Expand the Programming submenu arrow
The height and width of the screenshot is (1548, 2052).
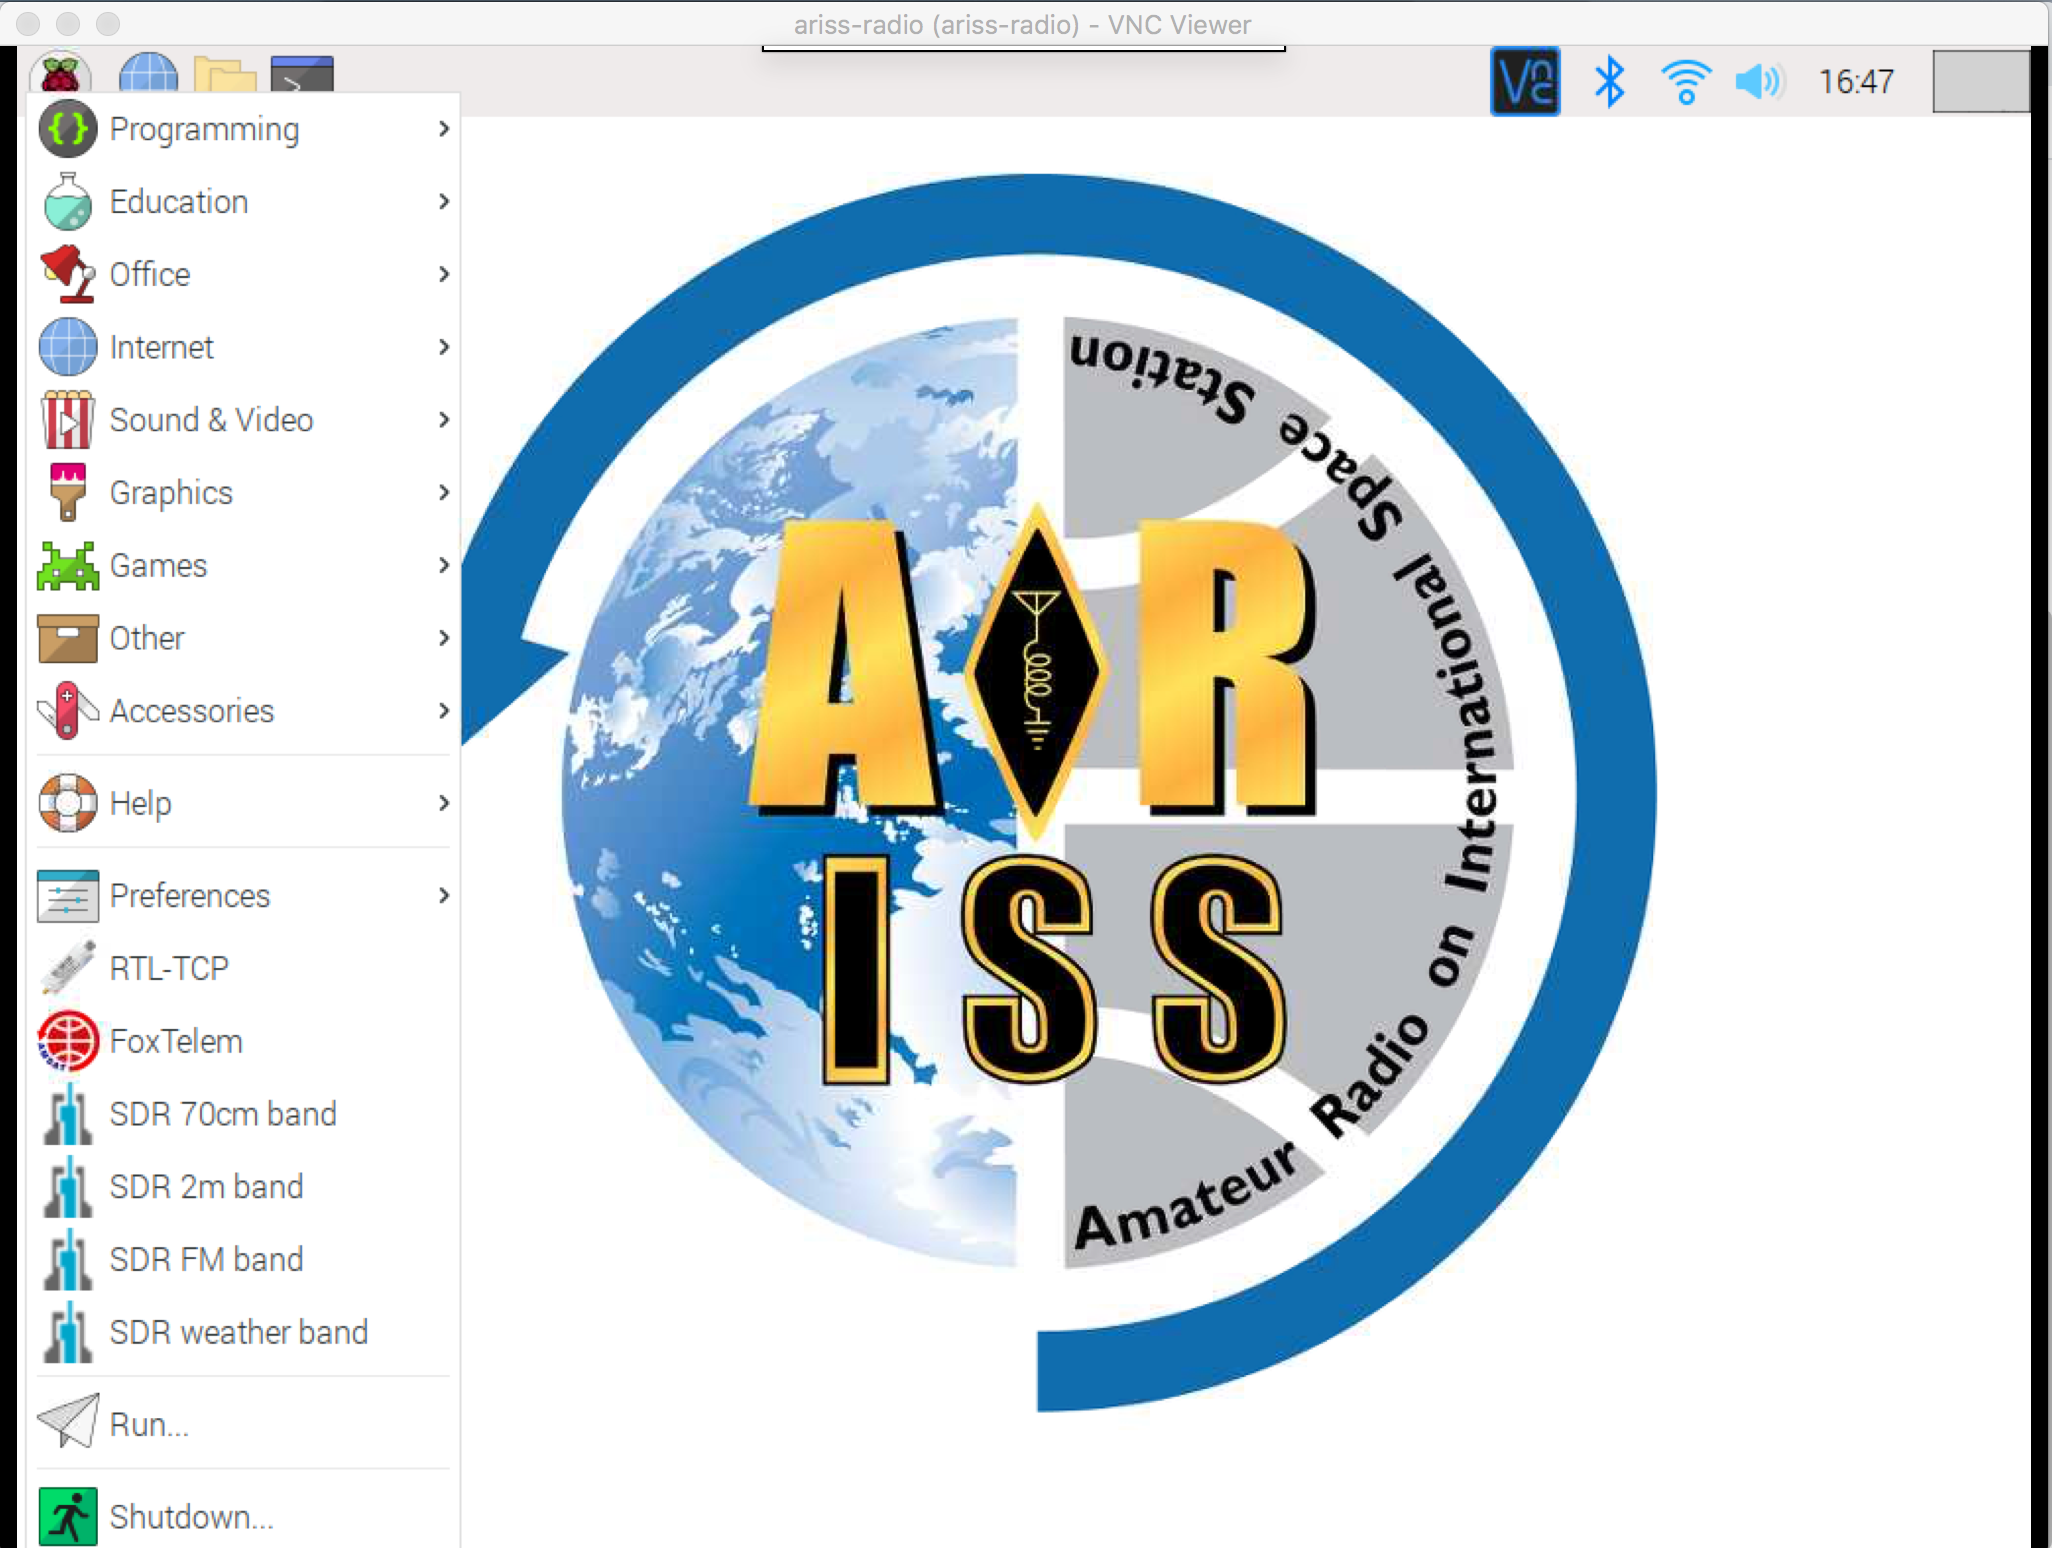(x=444, y=129)
